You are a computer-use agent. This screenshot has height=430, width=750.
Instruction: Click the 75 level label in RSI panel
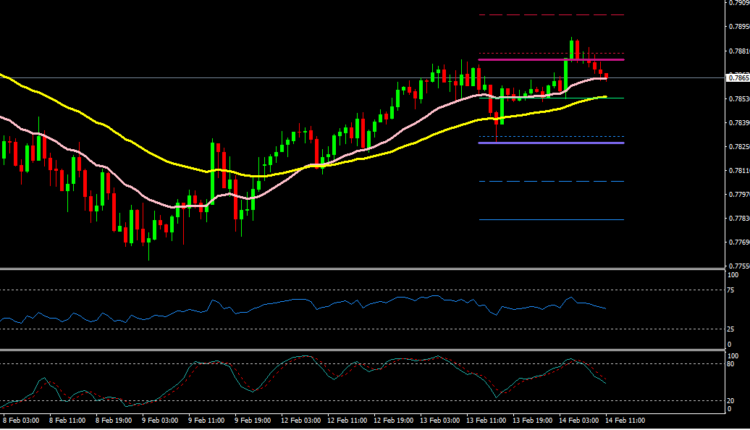[x=733, y=290]
